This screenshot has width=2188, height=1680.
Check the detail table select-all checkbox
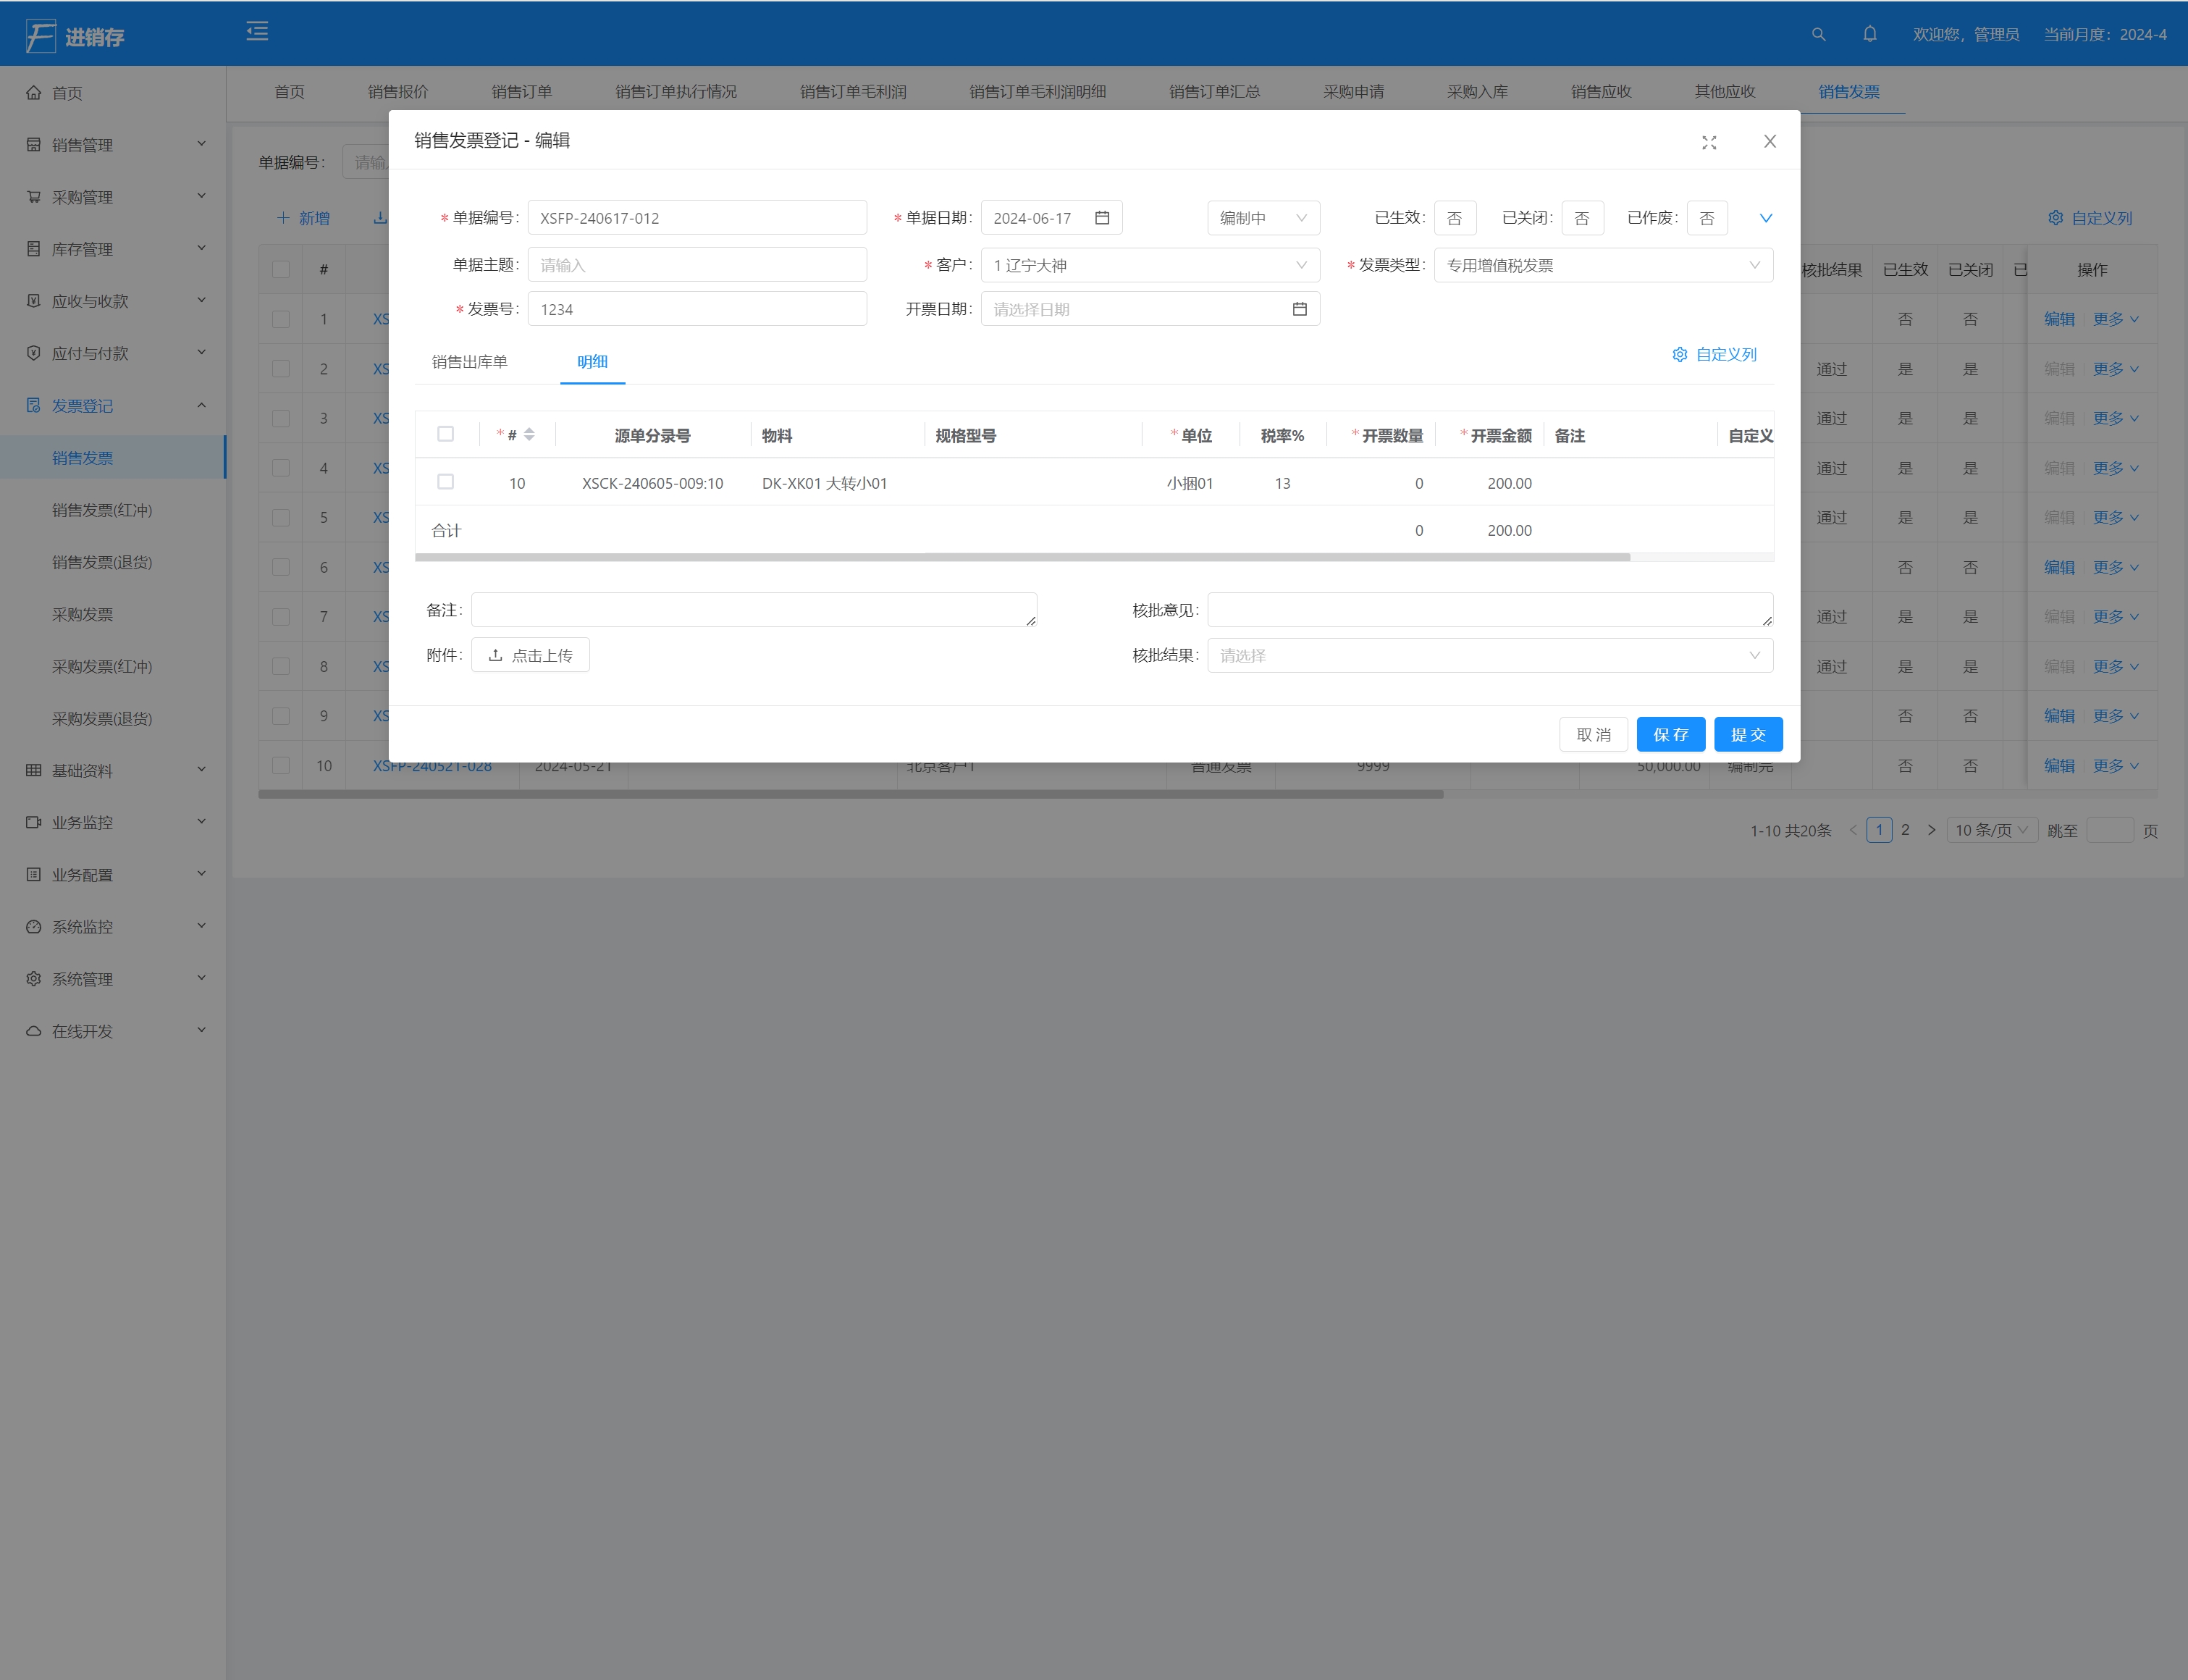pyautogui.click(x=446, y=434)
